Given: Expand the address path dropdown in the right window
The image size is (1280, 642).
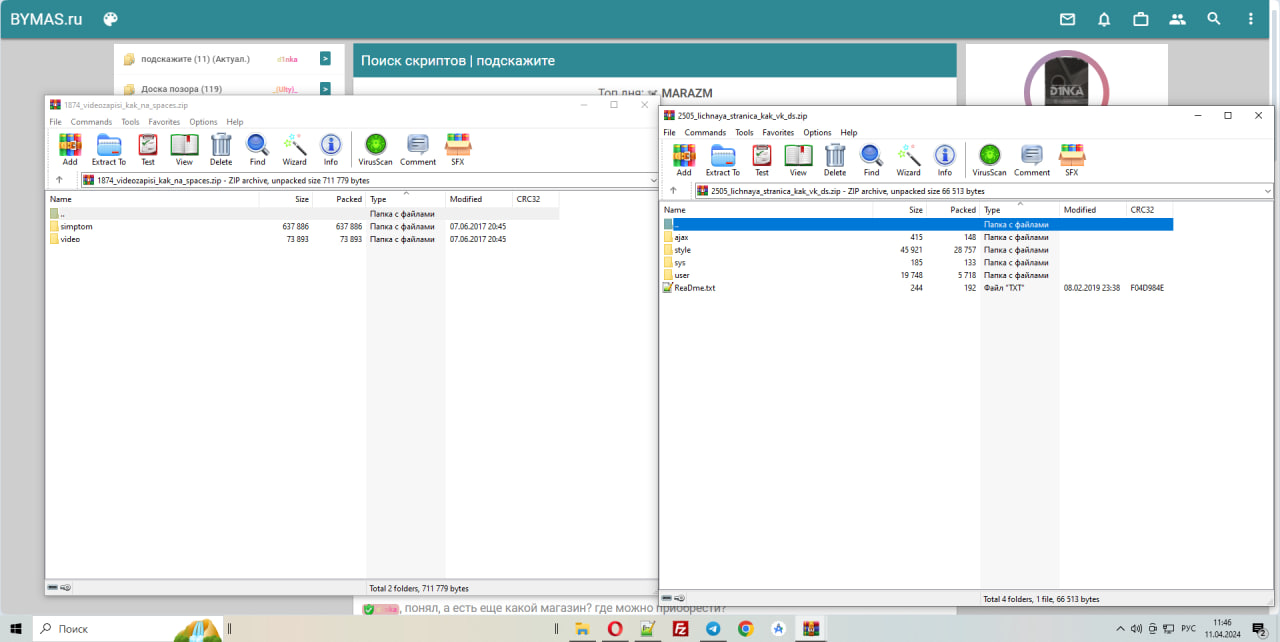Looking at the screenshot, I should [x=1267, y=191].
